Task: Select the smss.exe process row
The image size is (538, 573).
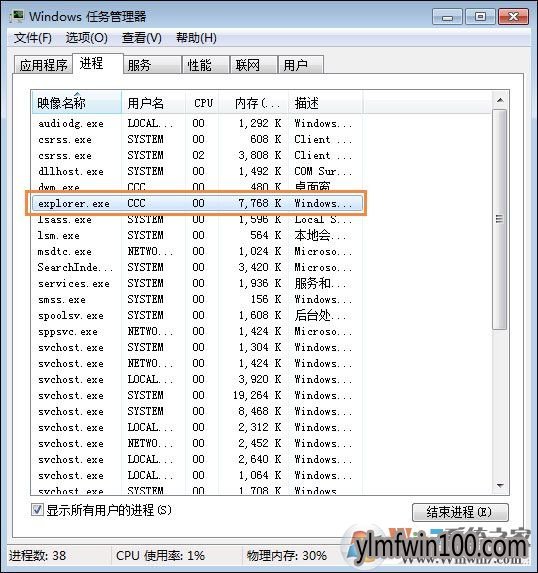Action: [x=197, y=299]
